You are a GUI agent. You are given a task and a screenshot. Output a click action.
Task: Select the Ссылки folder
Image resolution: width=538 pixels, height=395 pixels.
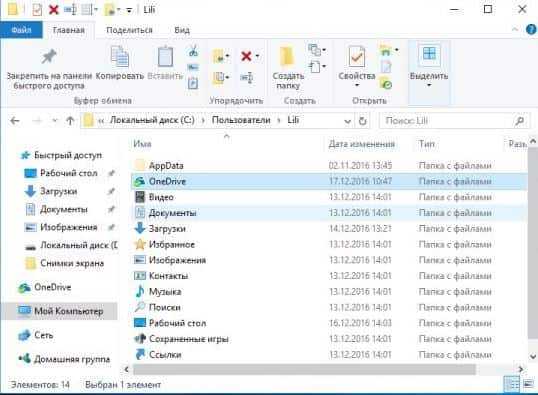pos(329,355)
